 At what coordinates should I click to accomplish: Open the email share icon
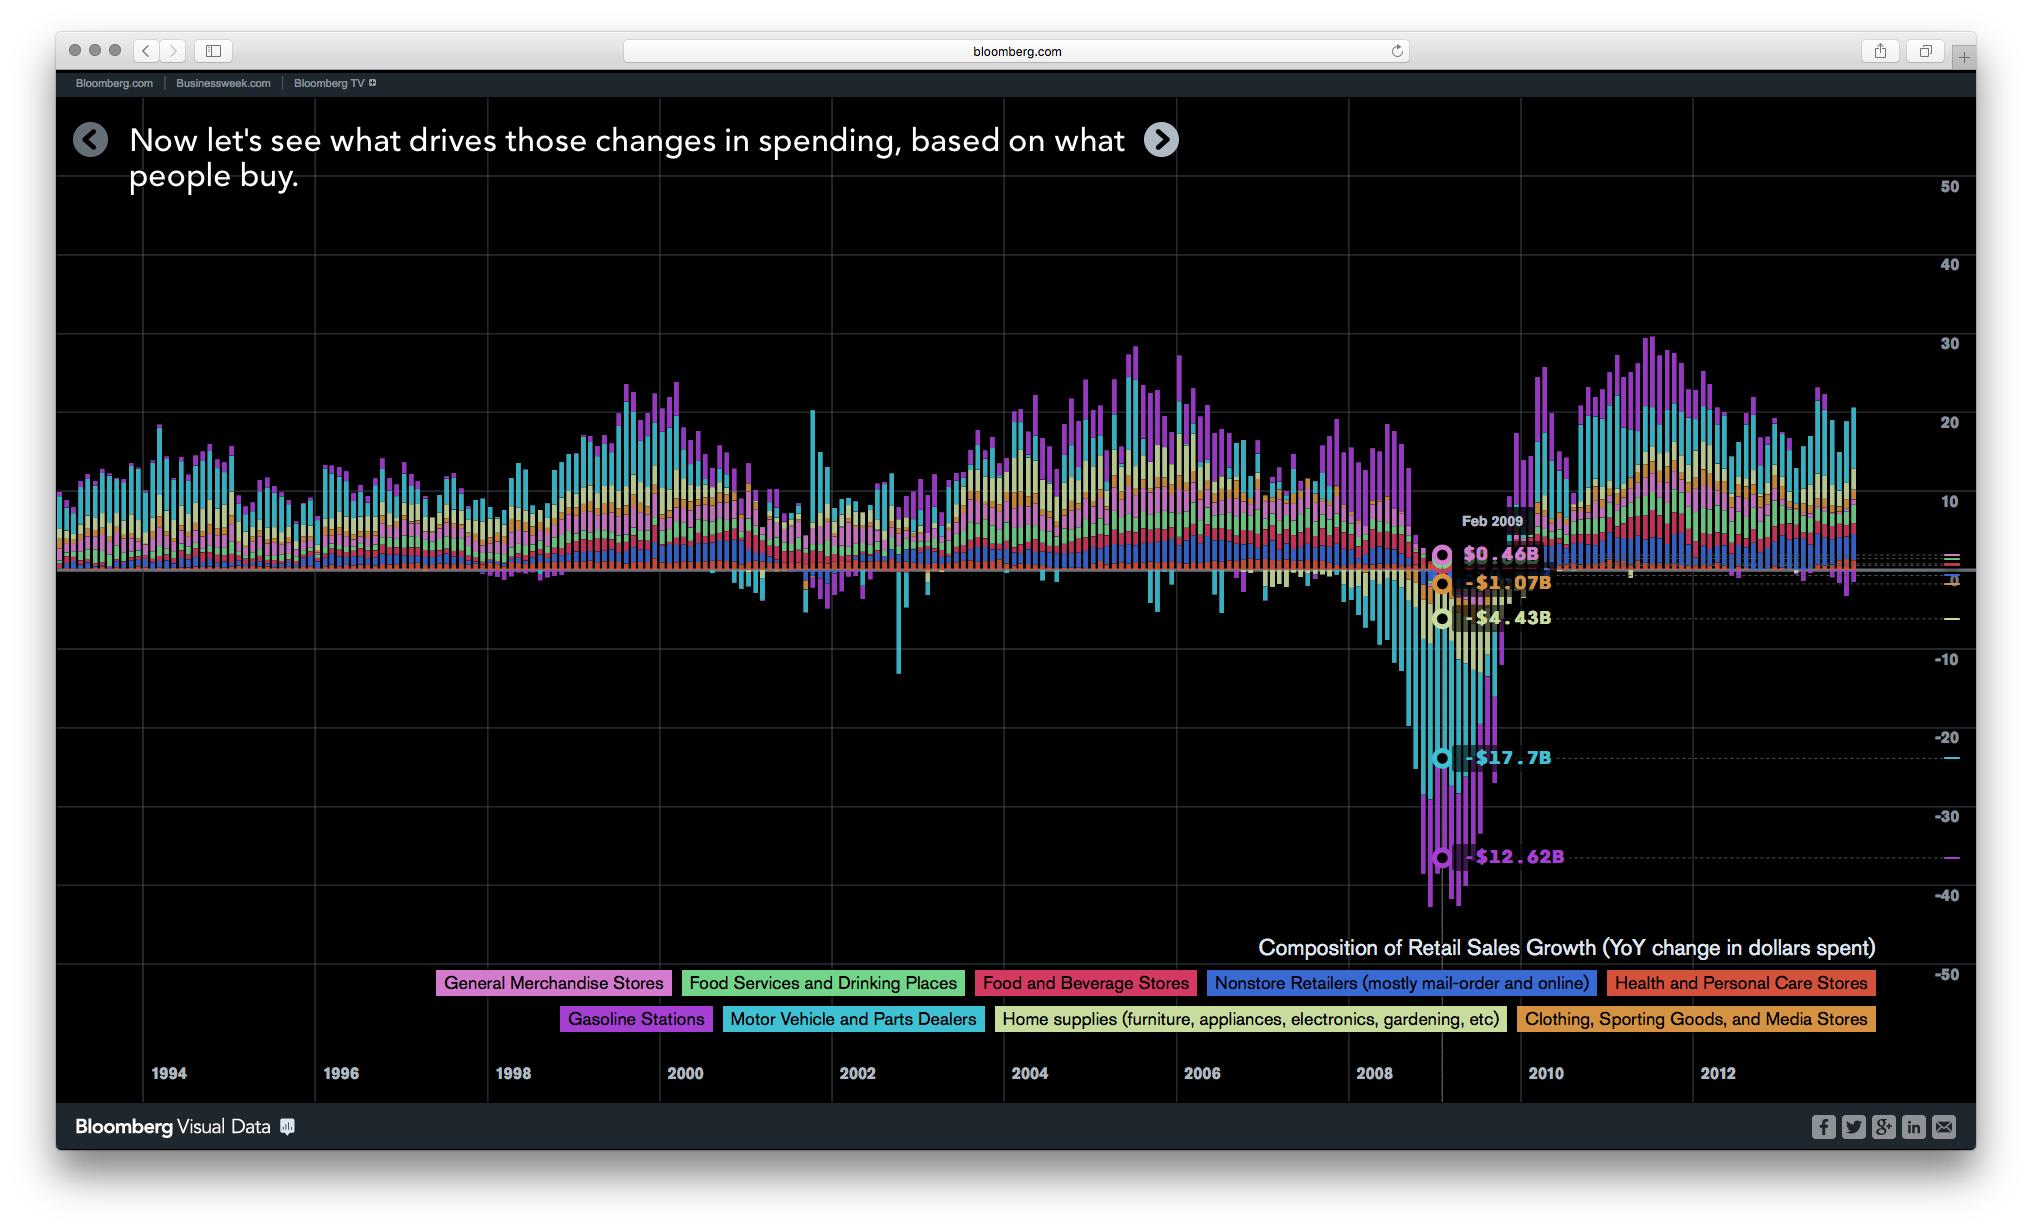click(1944, 1127)
